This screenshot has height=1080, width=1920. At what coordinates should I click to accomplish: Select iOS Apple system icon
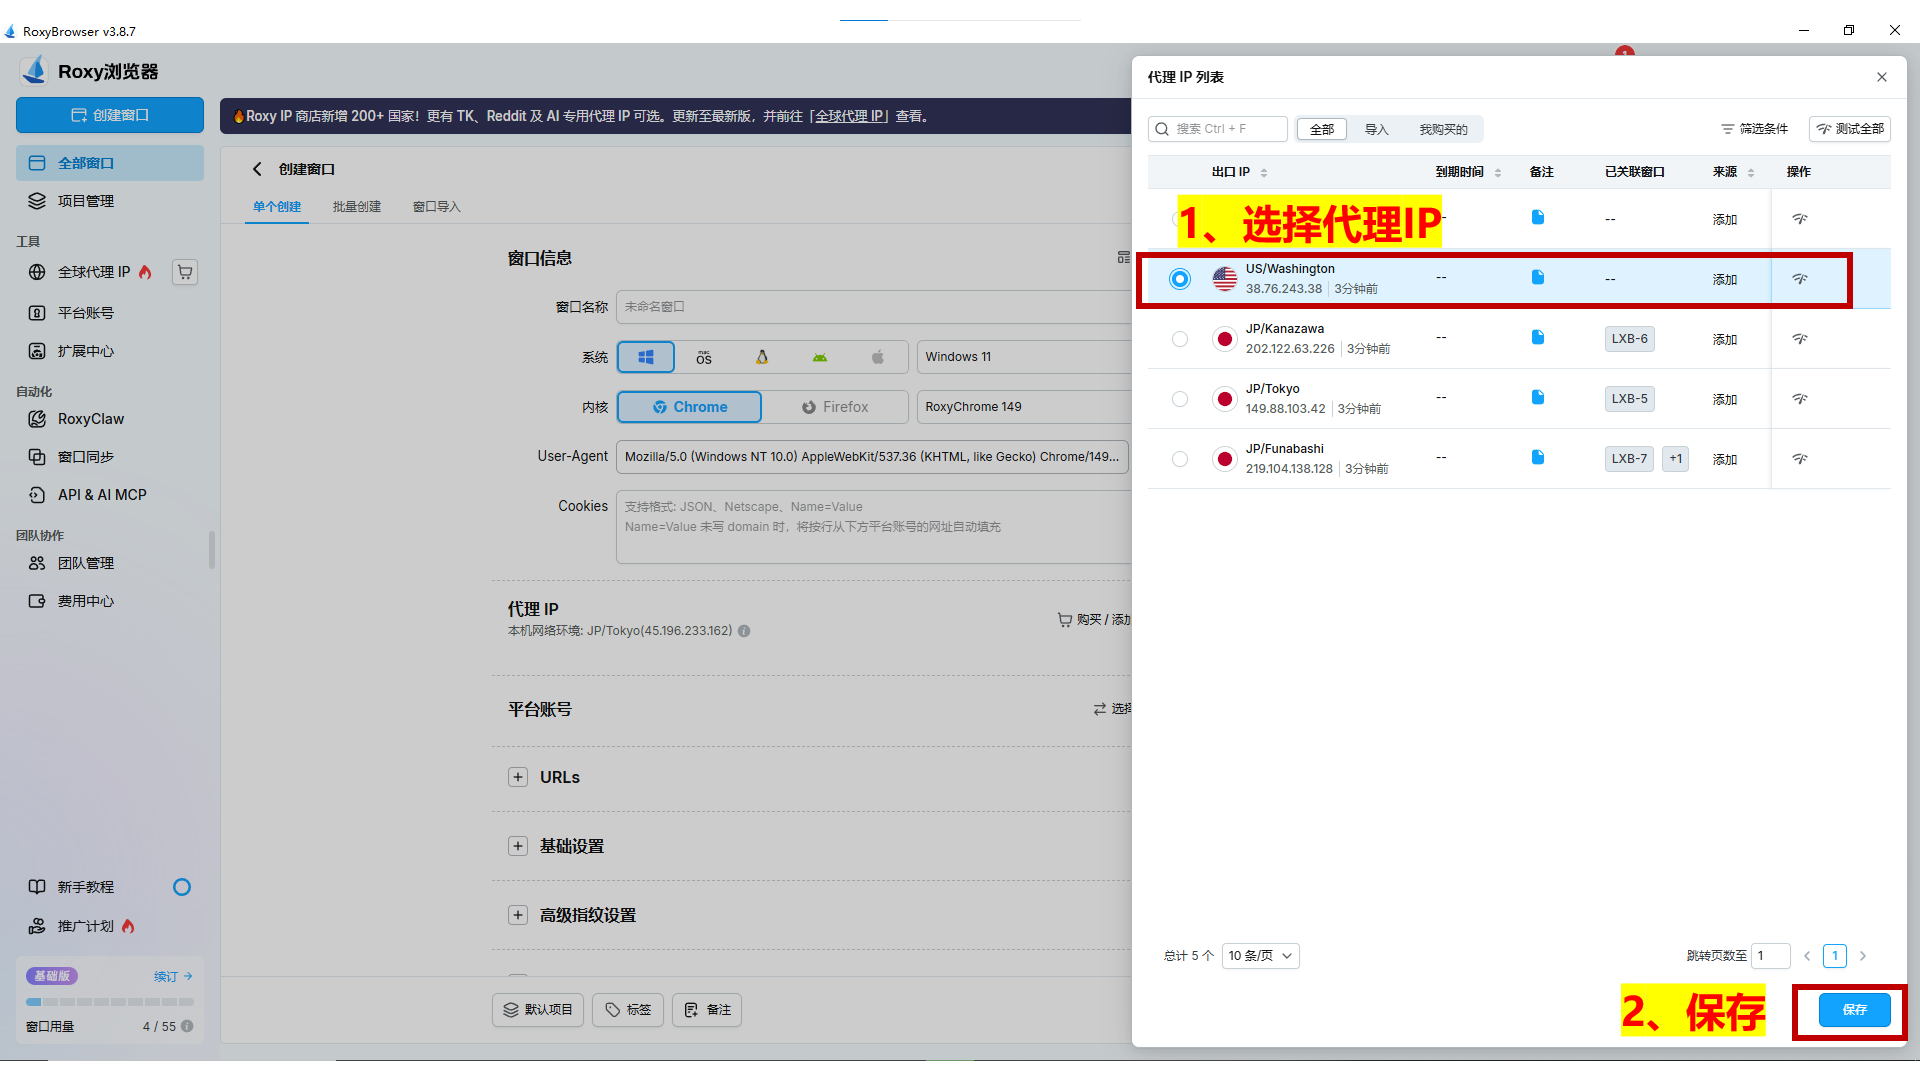(878, 357)
